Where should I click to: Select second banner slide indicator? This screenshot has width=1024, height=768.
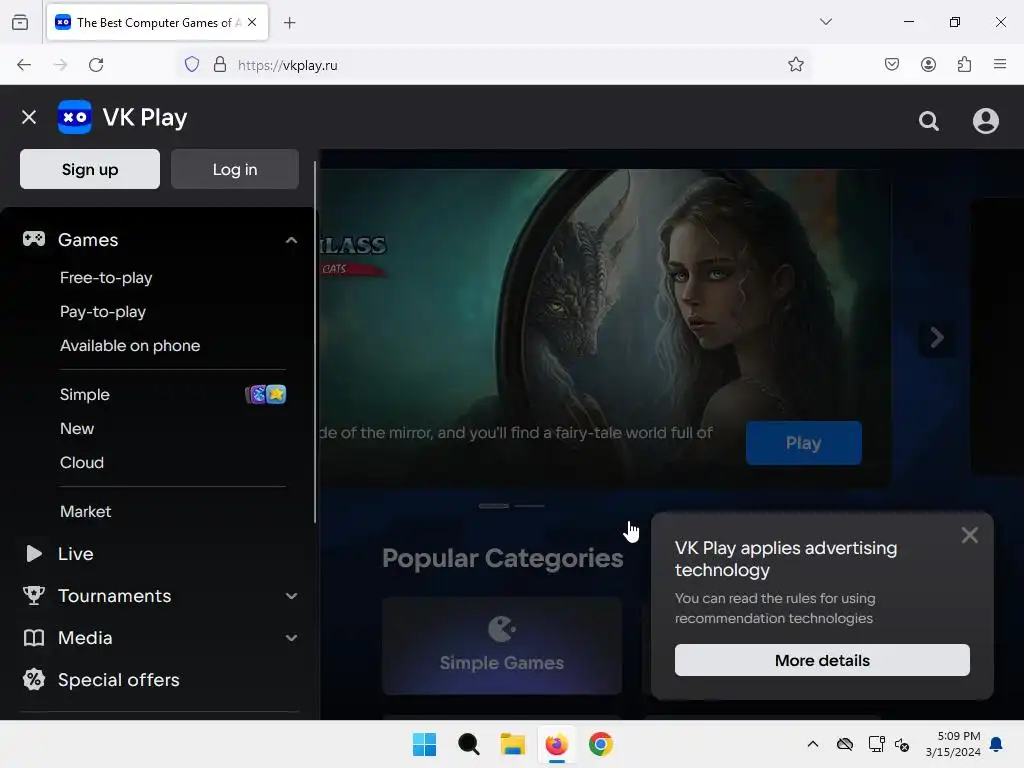[529, 505]
